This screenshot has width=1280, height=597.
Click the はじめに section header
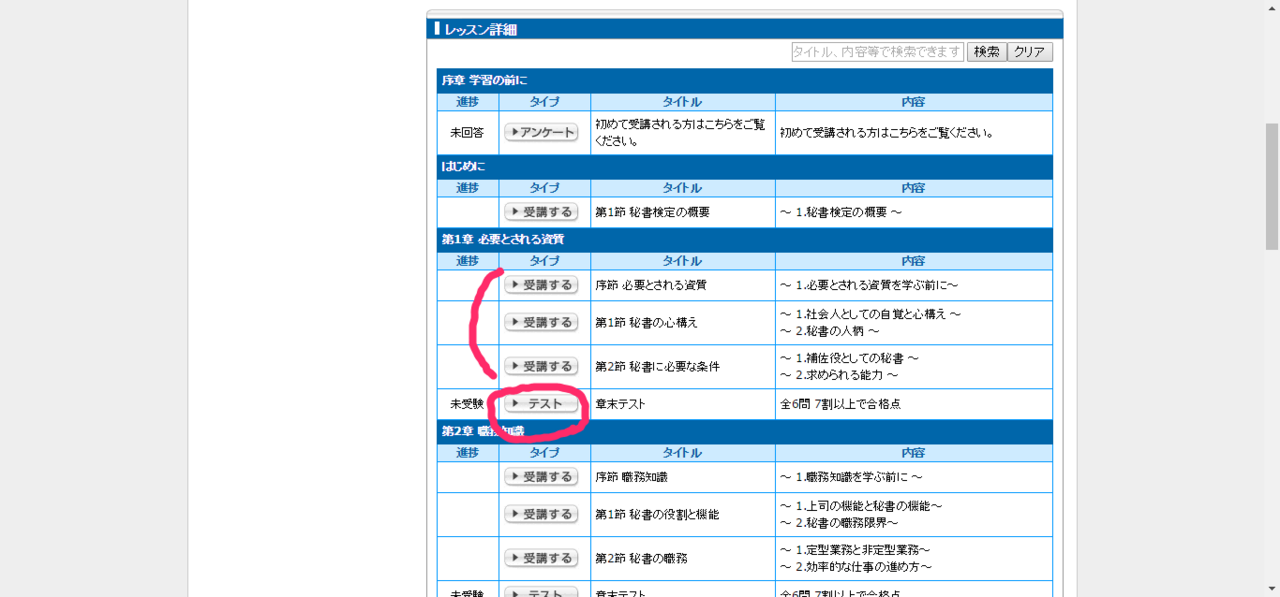(x=744, y=166)
